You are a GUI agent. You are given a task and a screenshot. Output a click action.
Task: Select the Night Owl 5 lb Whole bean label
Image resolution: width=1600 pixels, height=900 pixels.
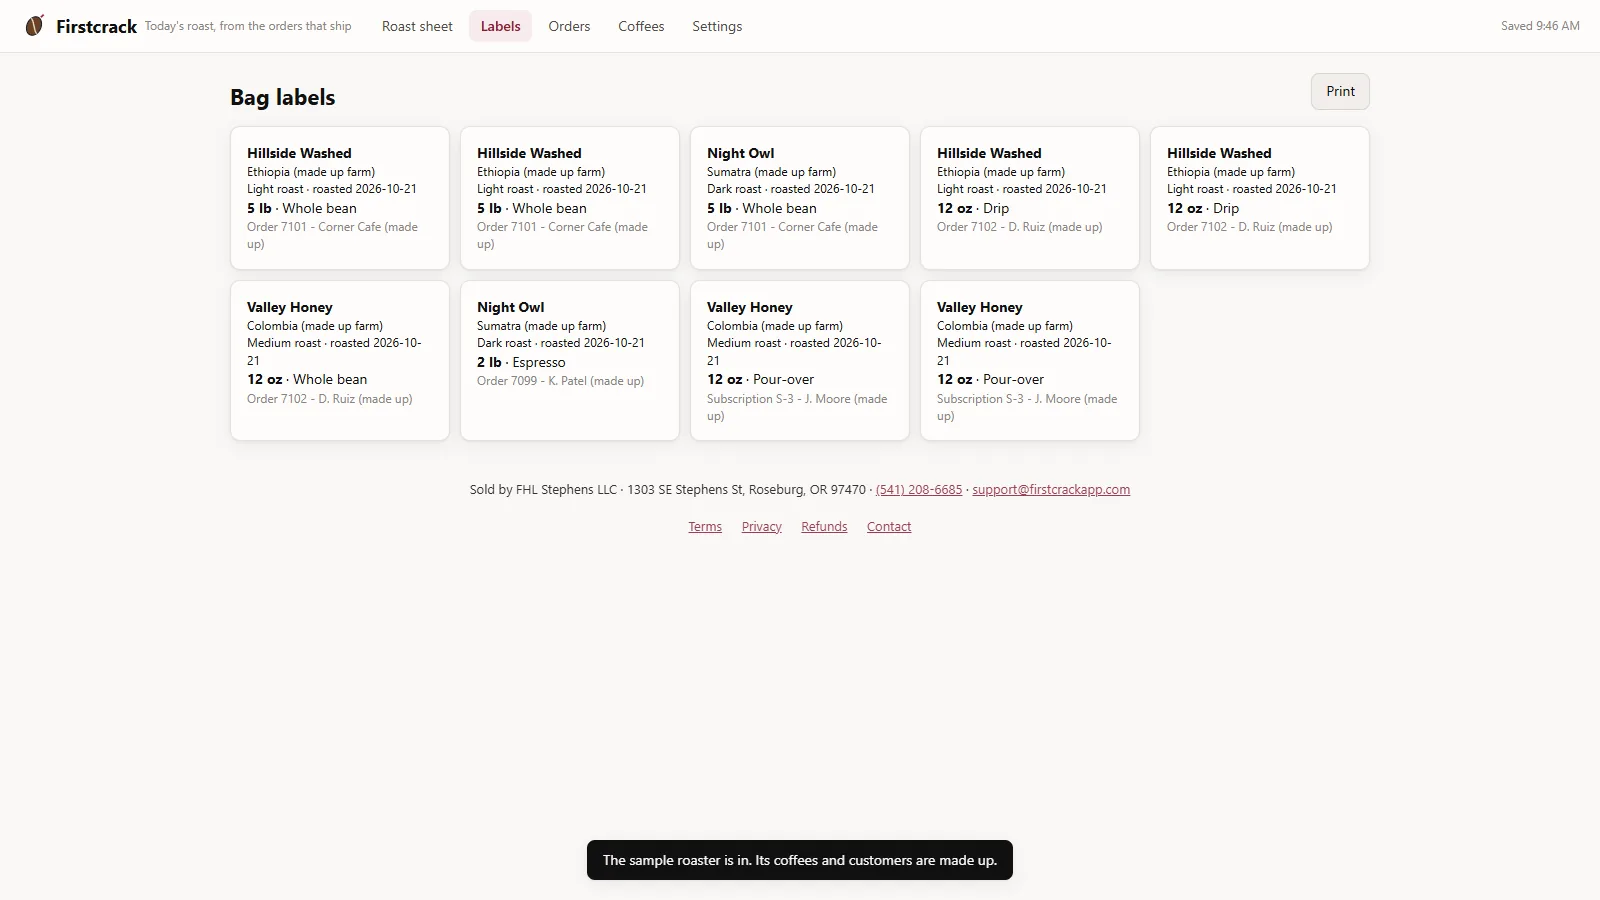(800, 198)
